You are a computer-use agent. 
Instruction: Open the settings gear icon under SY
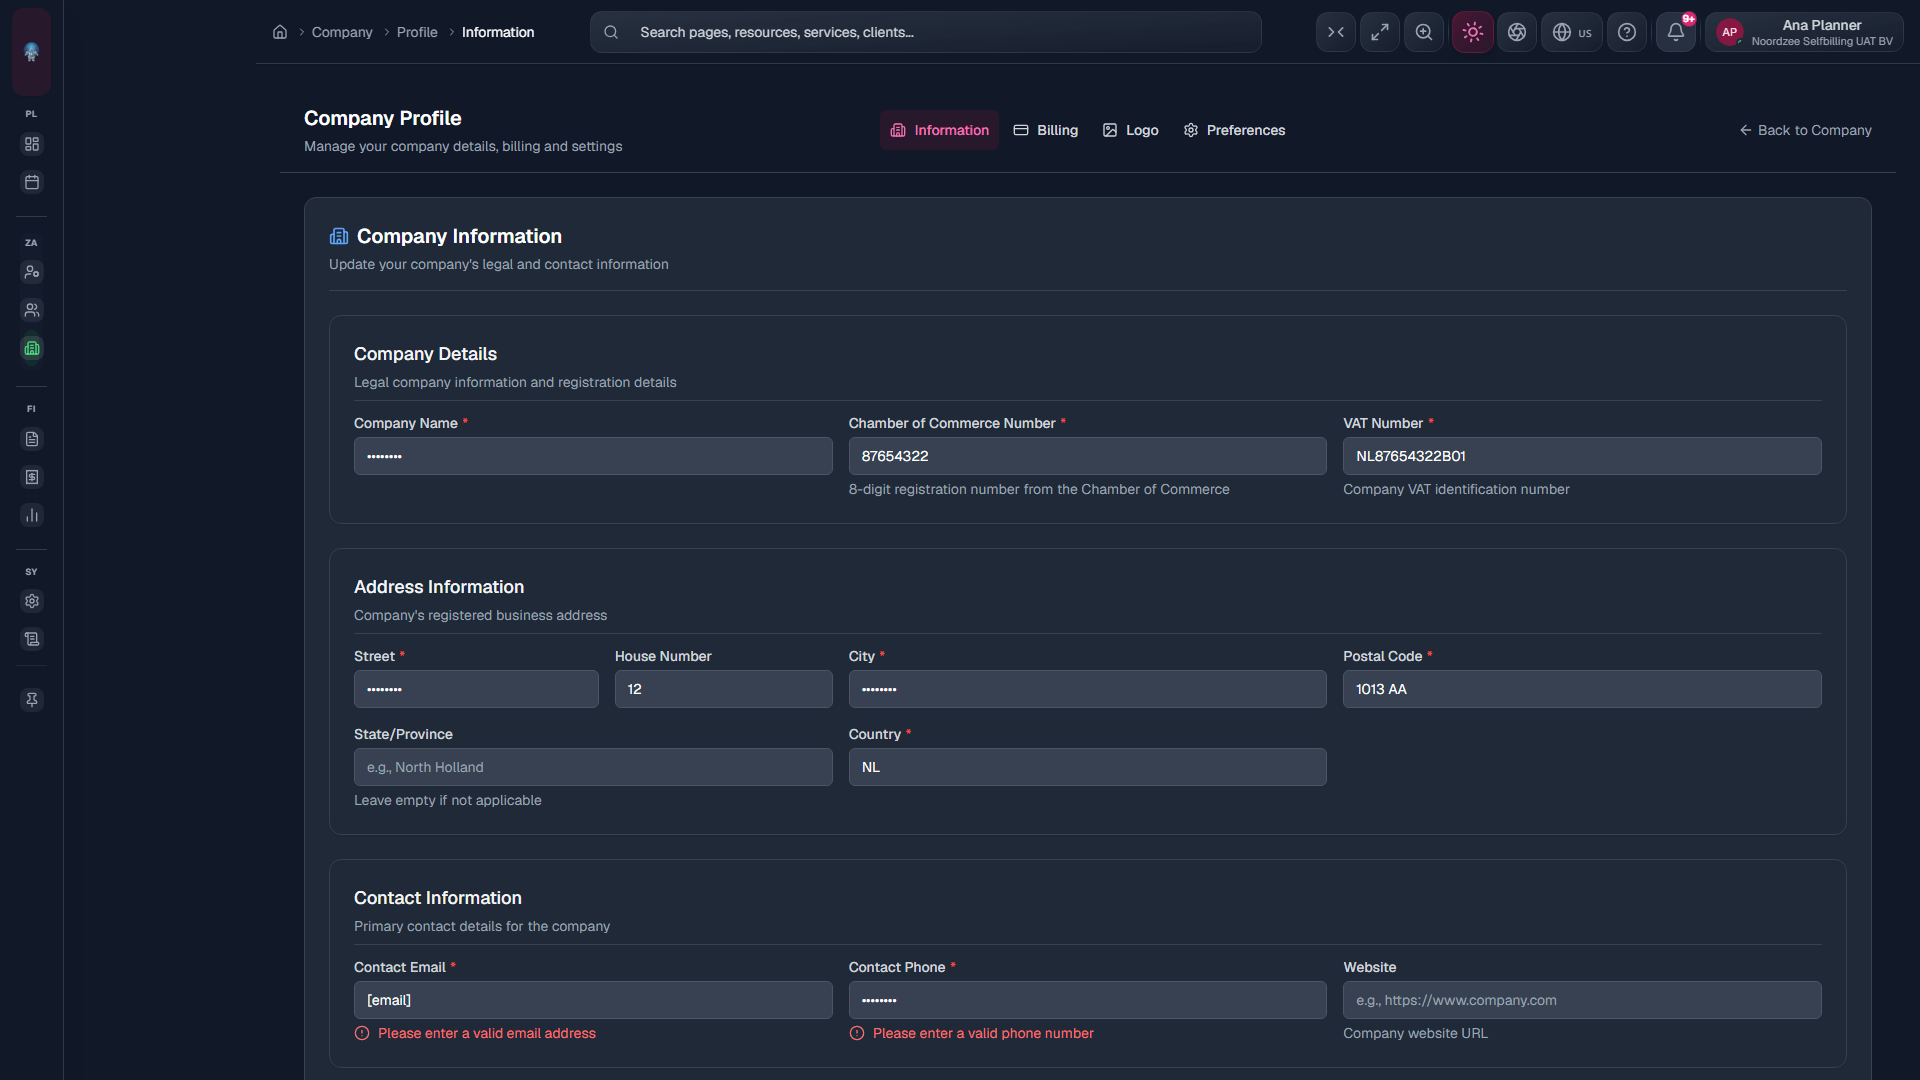[x=32, y=601]
